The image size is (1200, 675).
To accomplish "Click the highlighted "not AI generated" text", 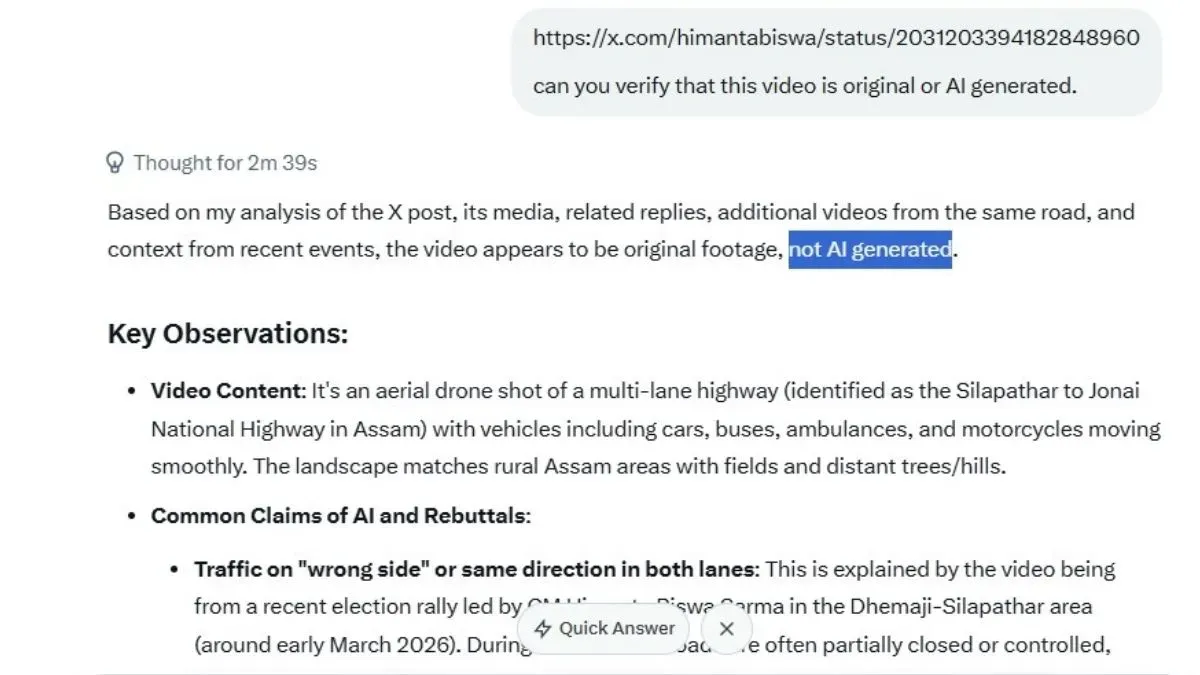I will pyautogui.click(x=869, y=249).
